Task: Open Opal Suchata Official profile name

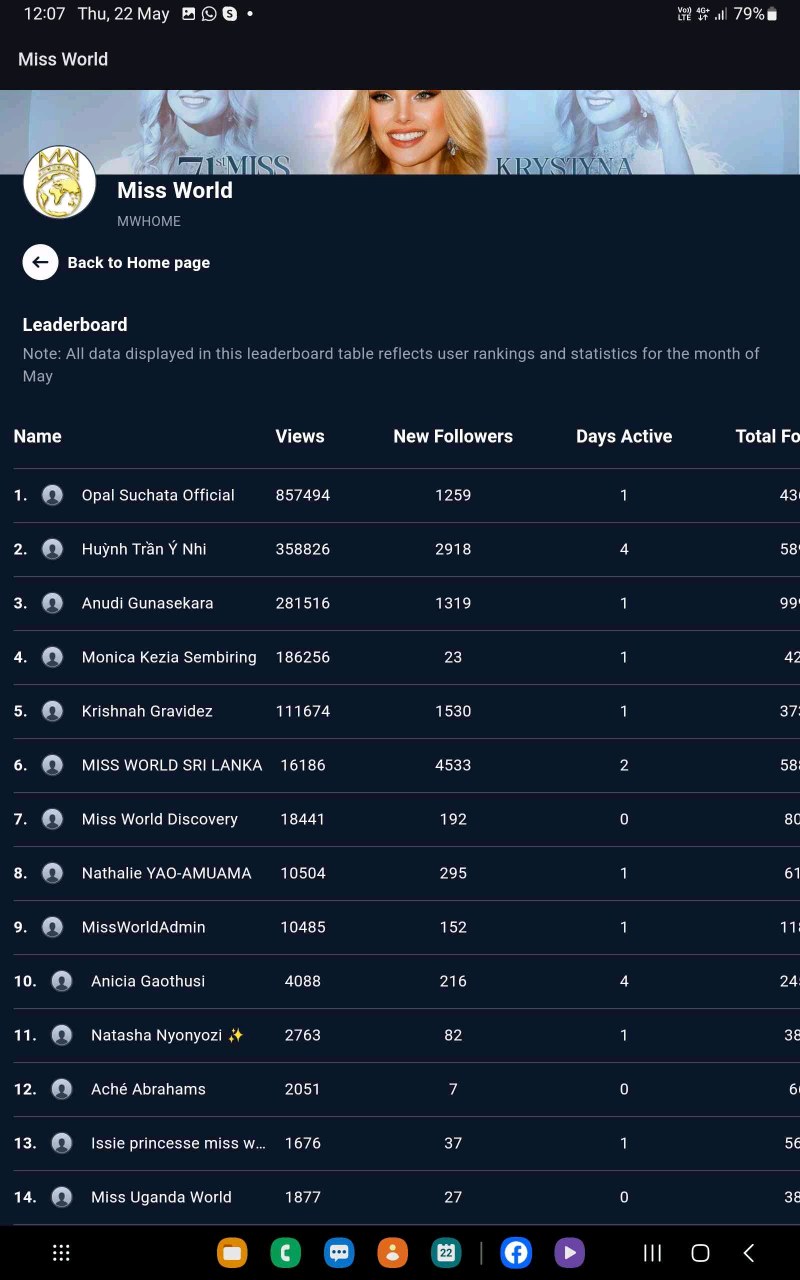Action: [158, 495]
